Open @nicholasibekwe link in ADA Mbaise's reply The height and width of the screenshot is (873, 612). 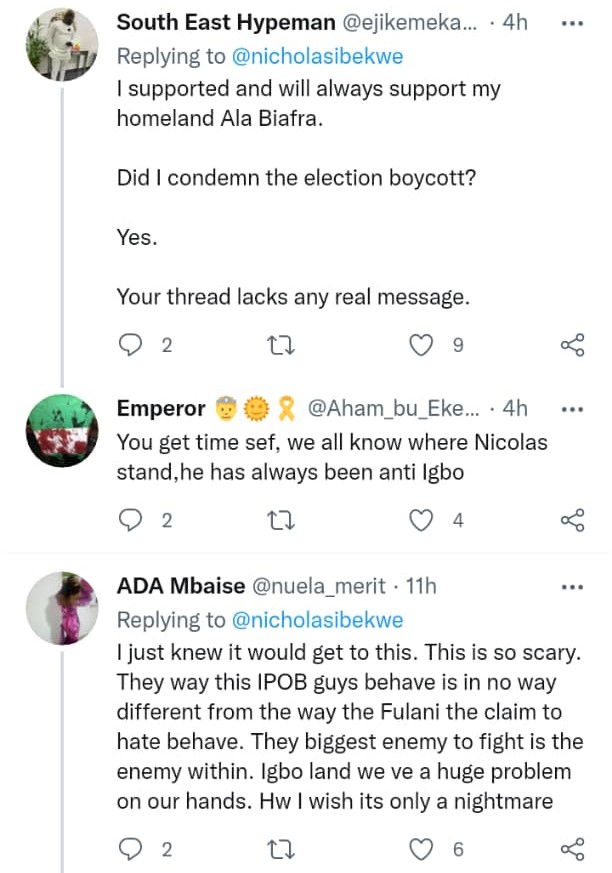click(x=317, y=621)
